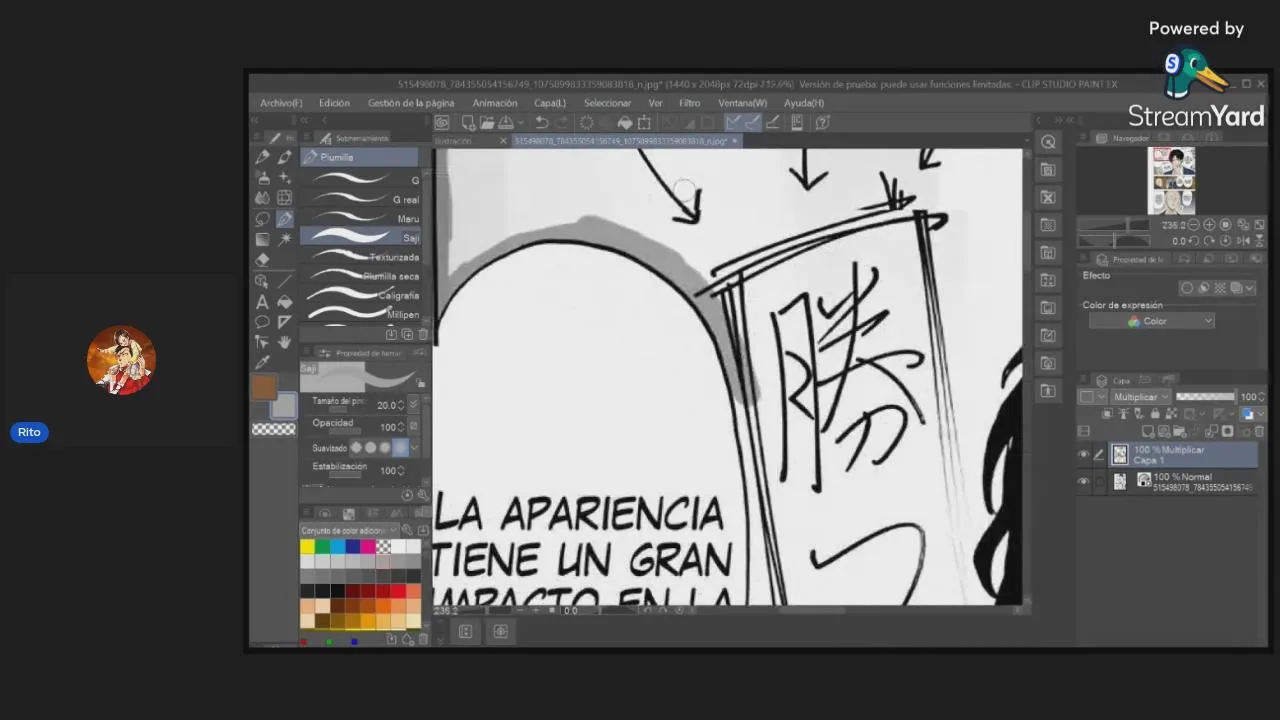Screen dimensions: 1280x720
Task: Select Texturizada brush in sub tool list
Action: 360,257
